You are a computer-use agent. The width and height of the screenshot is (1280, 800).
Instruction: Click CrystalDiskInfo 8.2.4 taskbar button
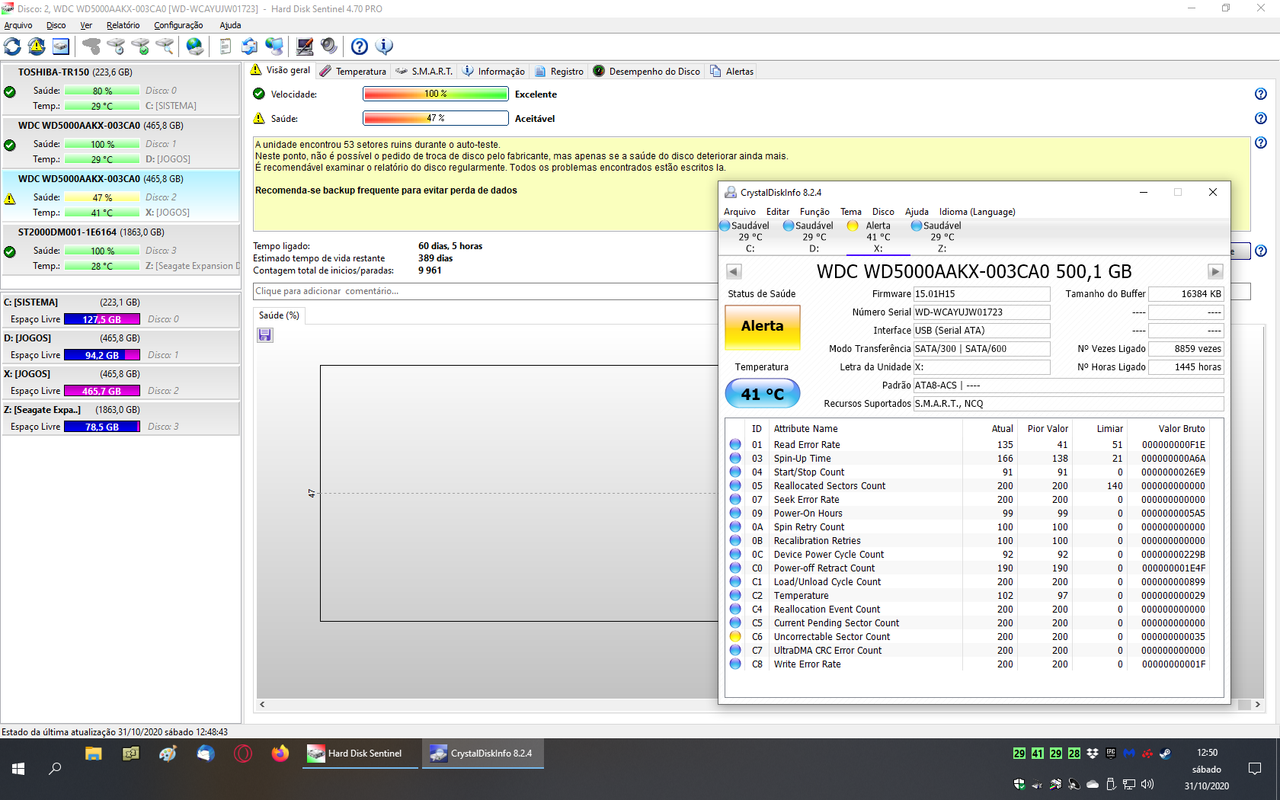pos(482,753)
